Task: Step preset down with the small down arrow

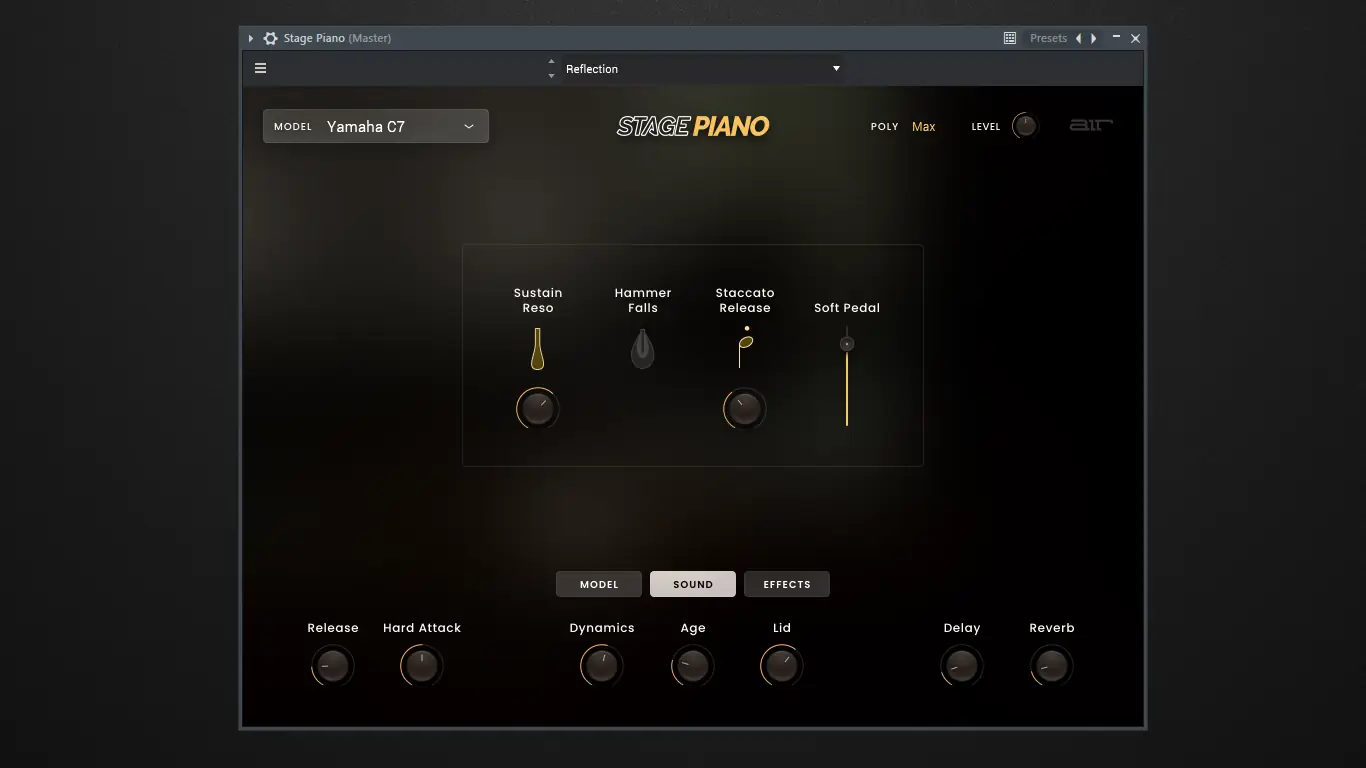Action: pos(551,76)
